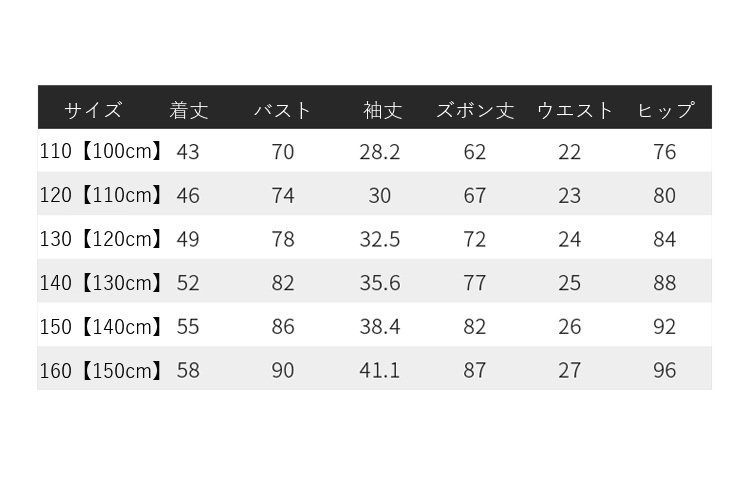
Task: Select the 160【150cm】 size row label
Action: pos(101,371)
